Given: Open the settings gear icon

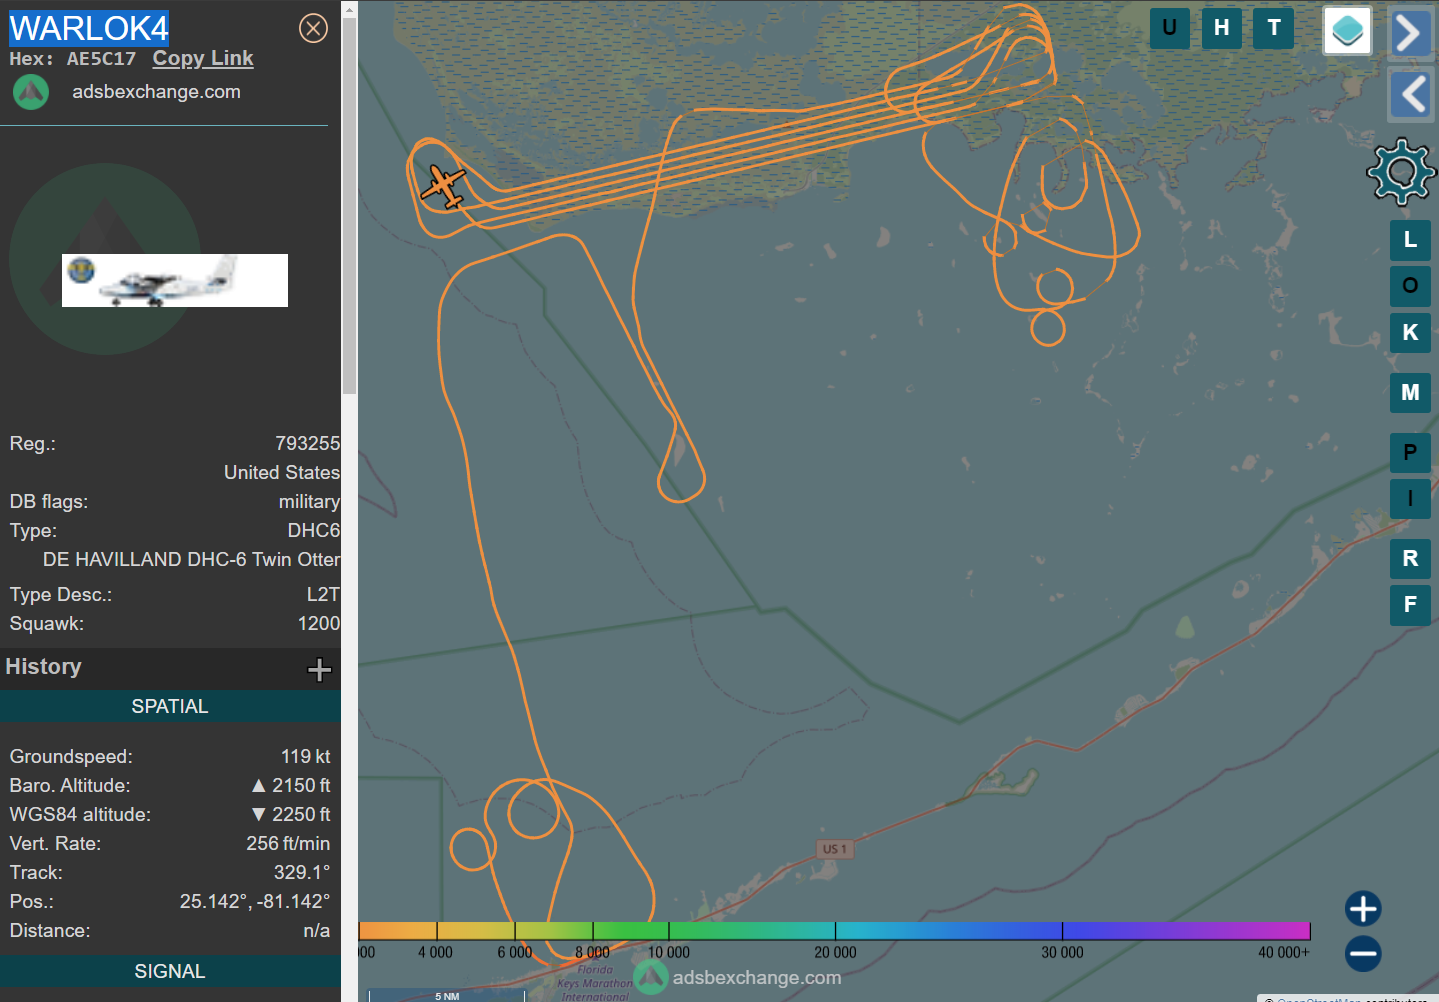Looking at the screenshot, I should coord(1401,172).
